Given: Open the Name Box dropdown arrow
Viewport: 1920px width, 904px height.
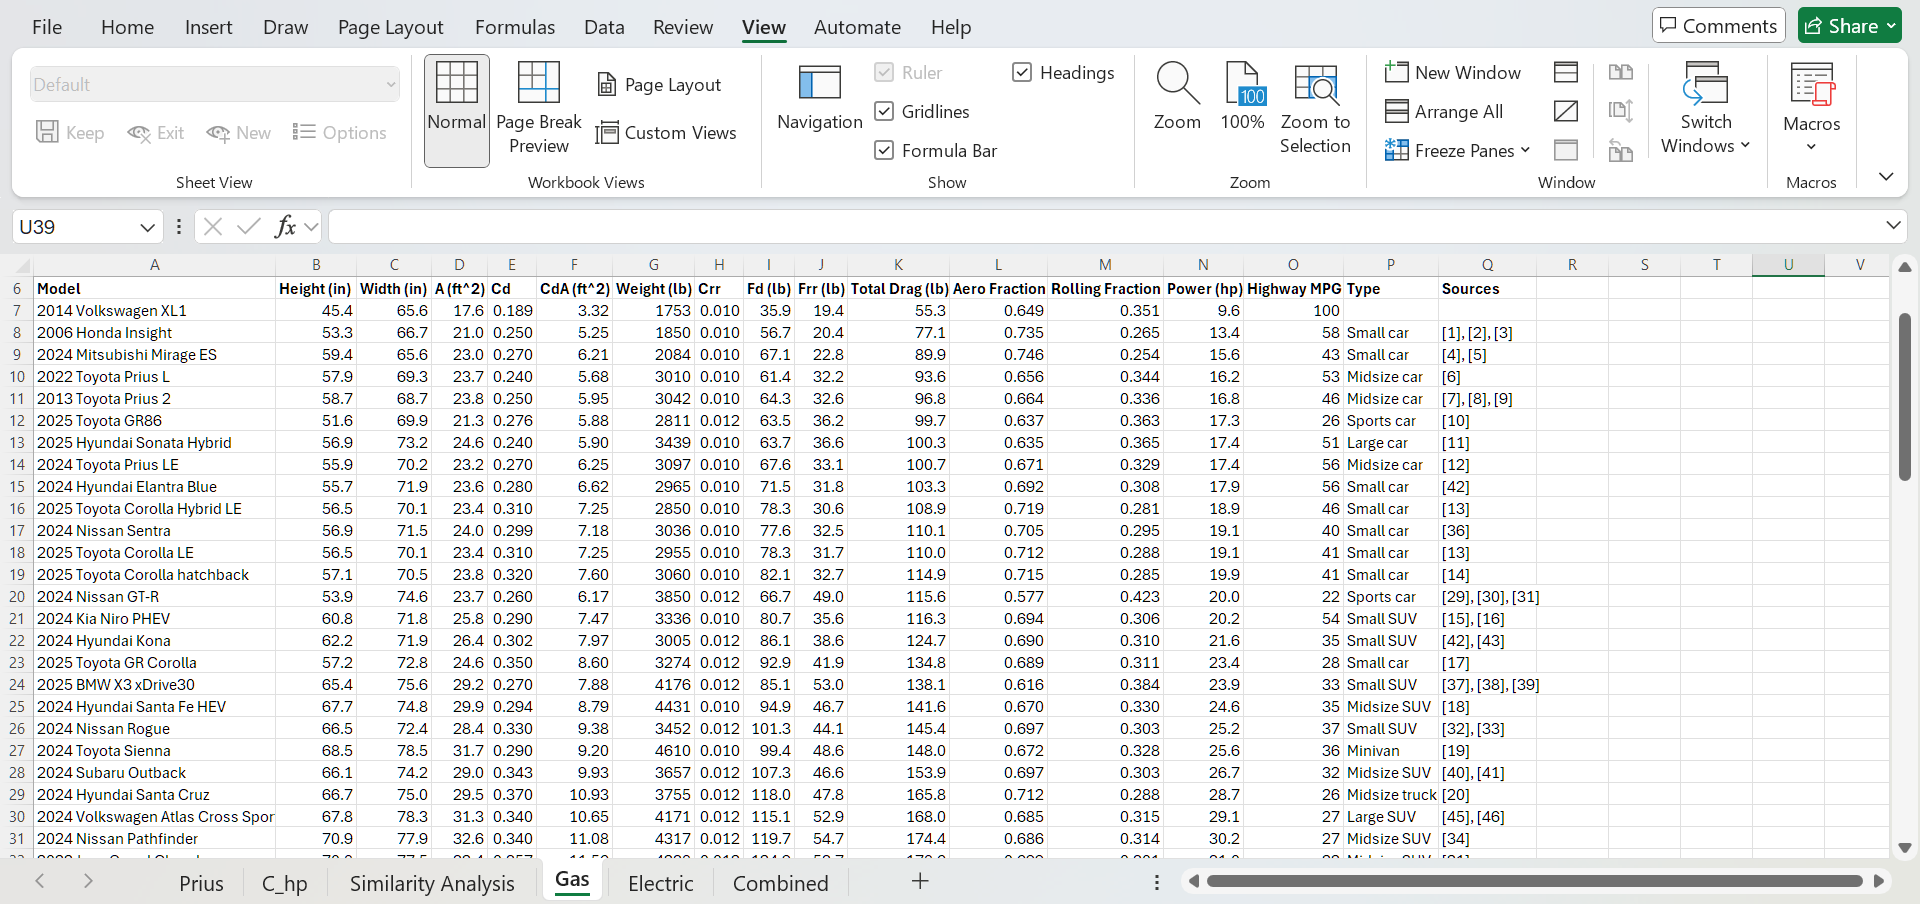Looking at the screenshot, I should (x=147, y=228).
